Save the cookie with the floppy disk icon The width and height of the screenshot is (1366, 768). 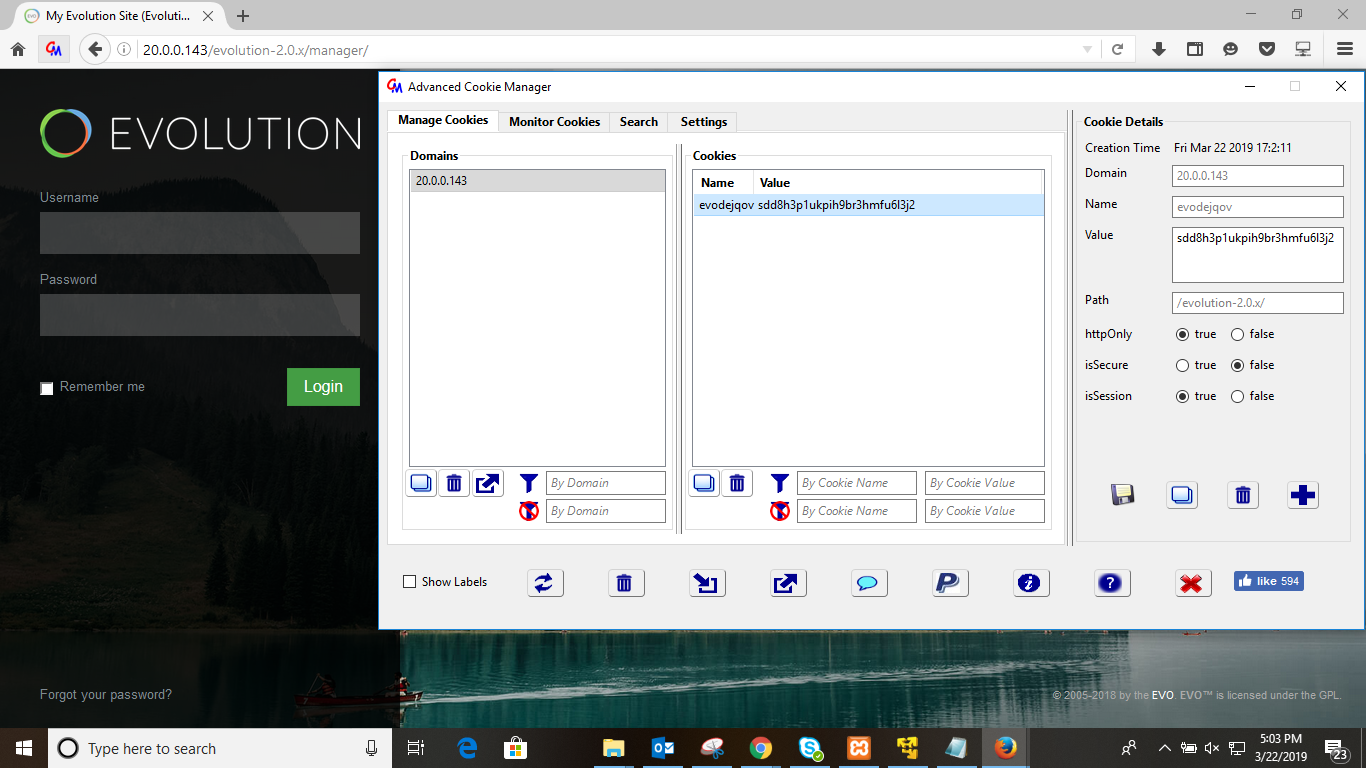click(1122, 495)
